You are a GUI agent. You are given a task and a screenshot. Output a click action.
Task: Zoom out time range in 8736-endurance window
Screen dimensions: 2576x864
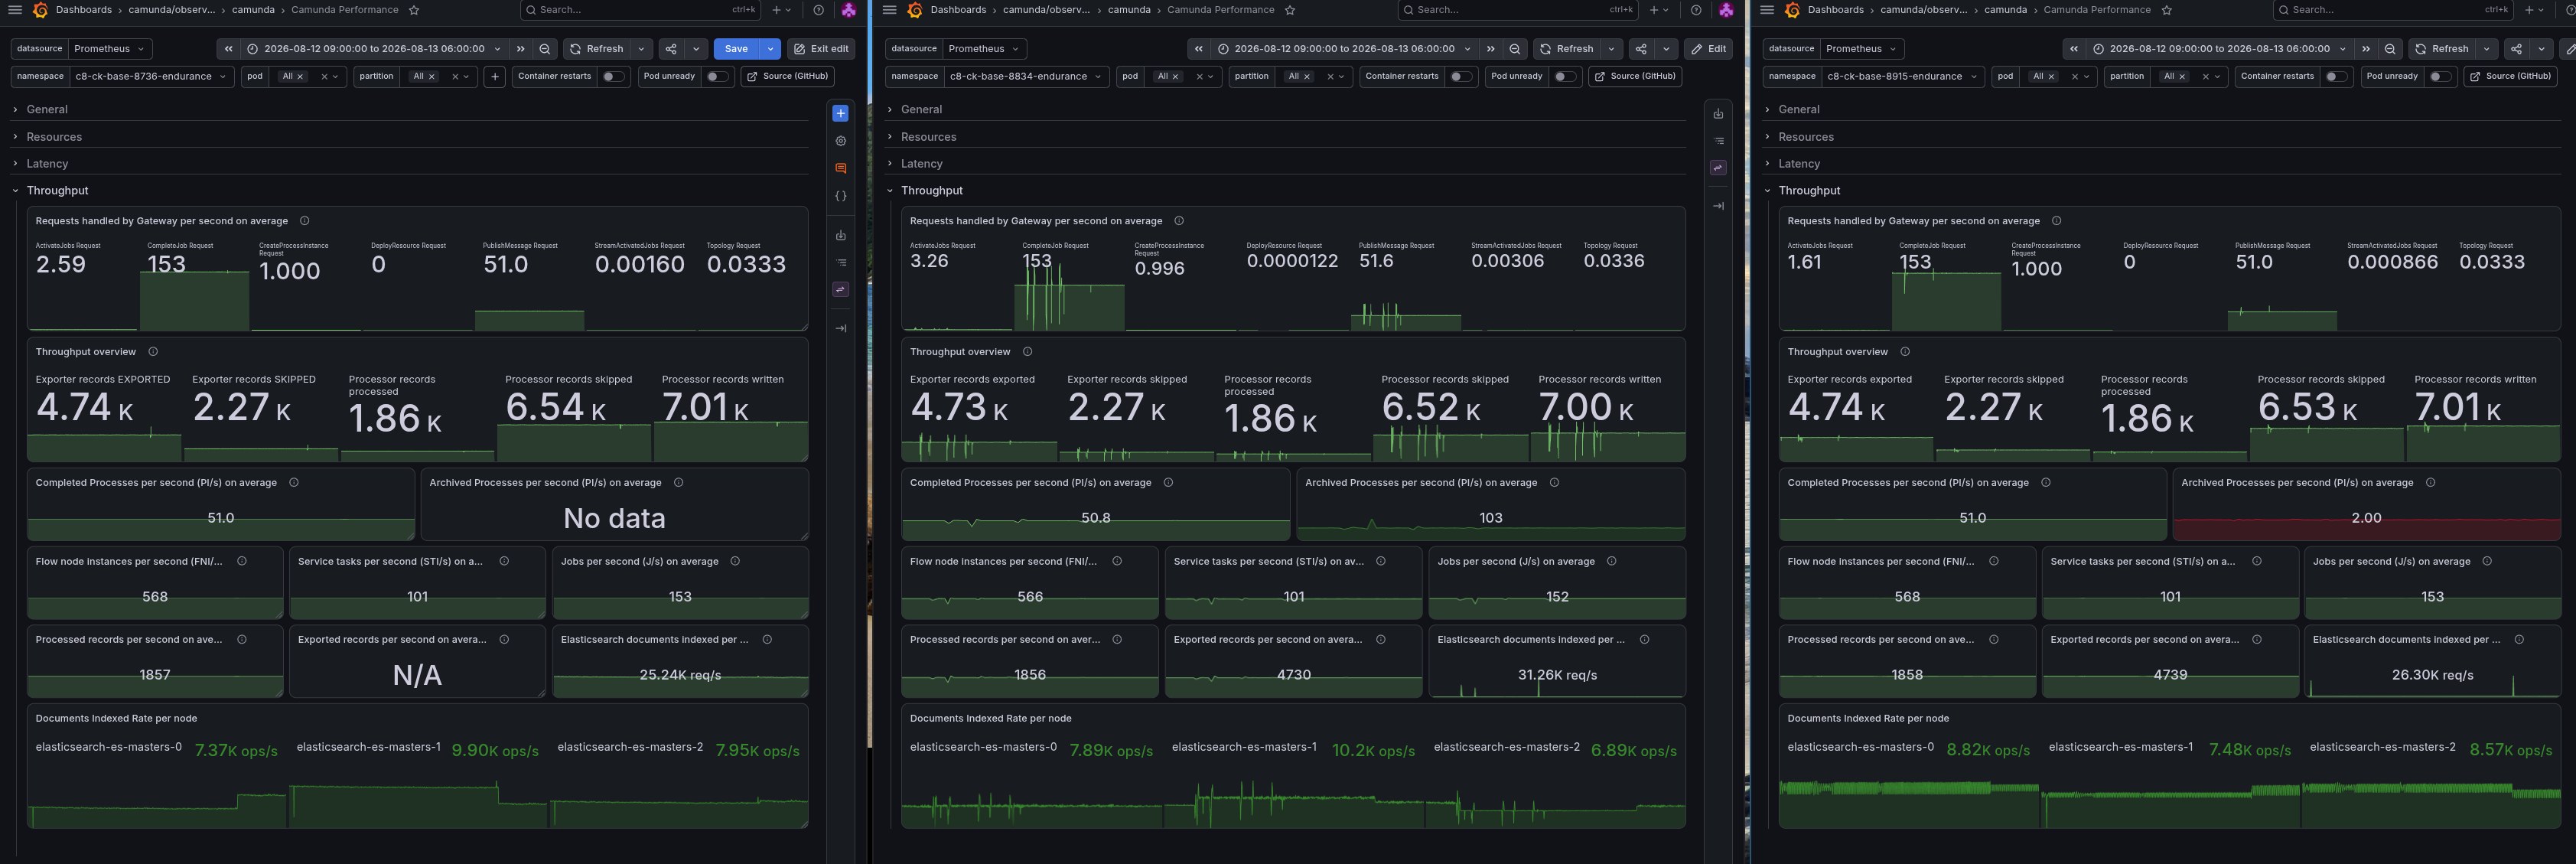pos(545,49)
